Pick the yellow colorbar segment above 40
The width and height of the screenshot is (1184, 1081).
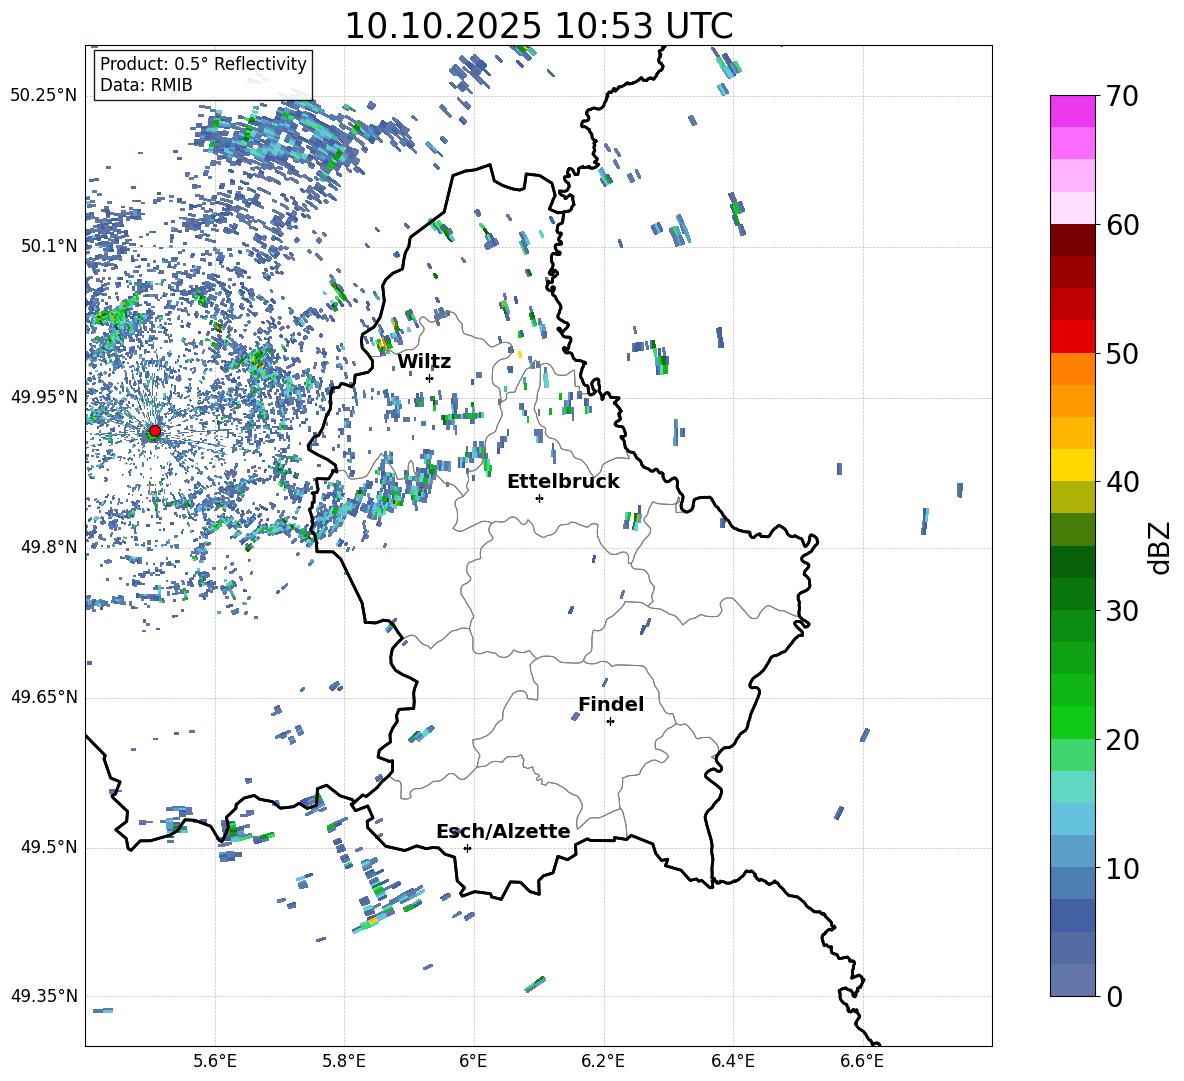(1073, 465)
